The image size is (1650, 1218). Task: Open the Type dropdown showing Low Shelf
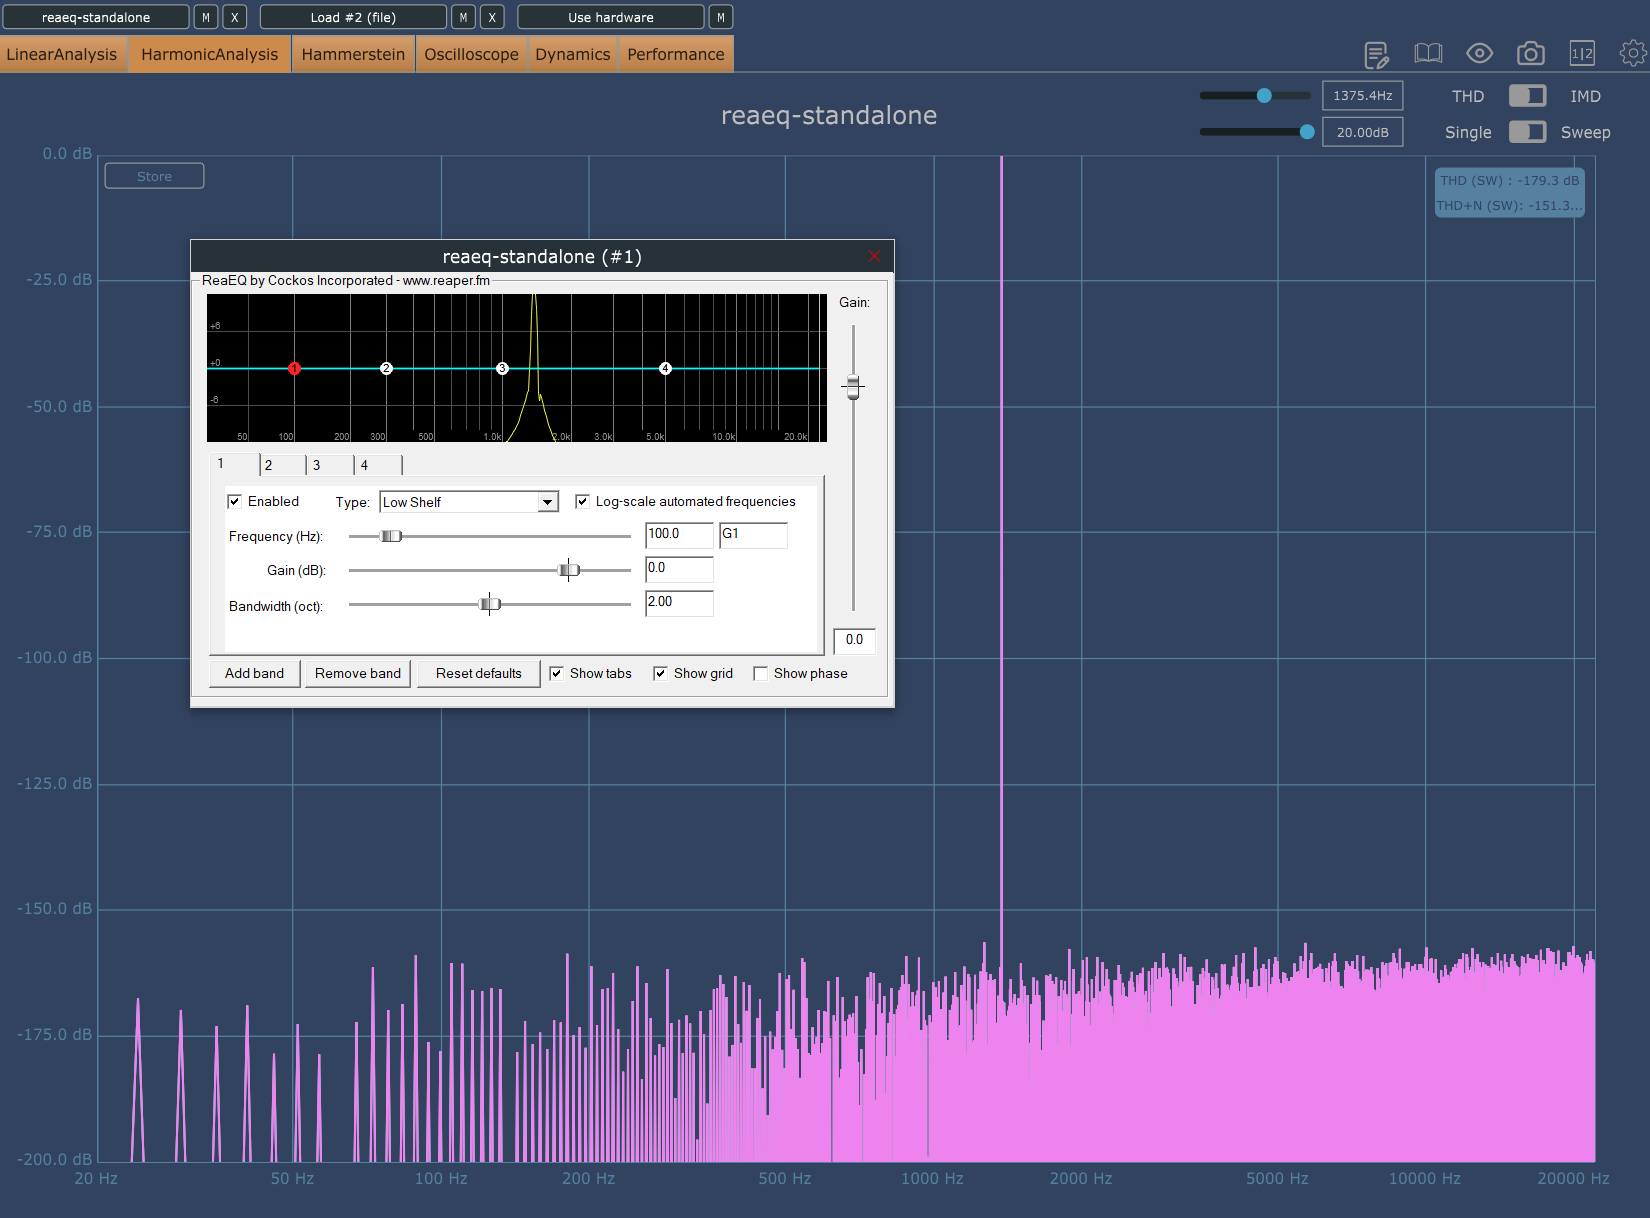coord(469,502)
